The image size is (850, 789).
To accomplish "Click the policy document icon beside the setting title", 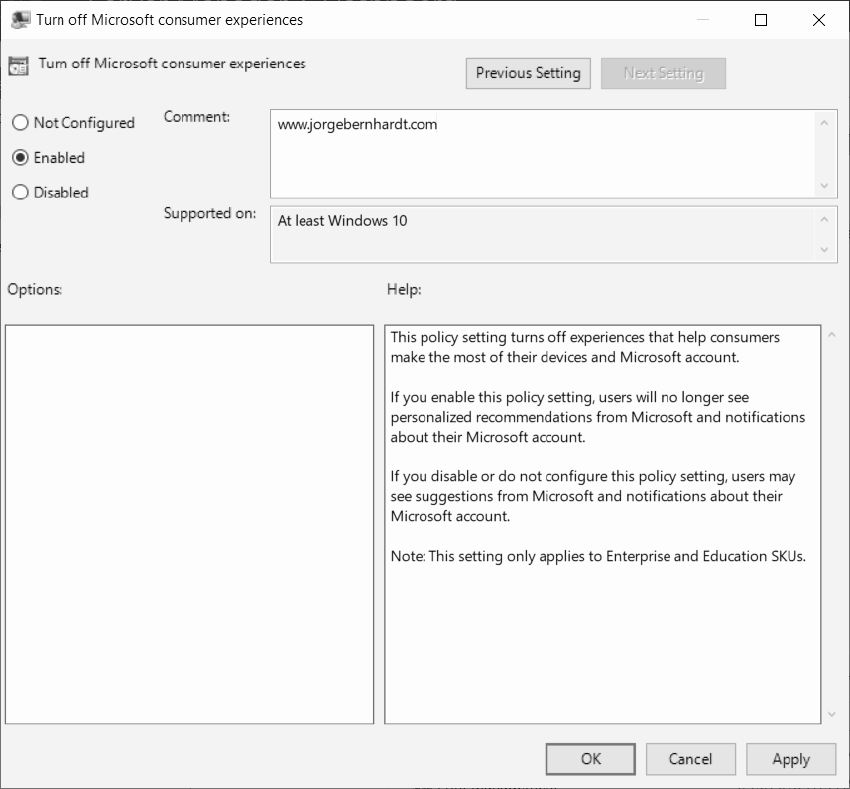I will tap(18, 64).
